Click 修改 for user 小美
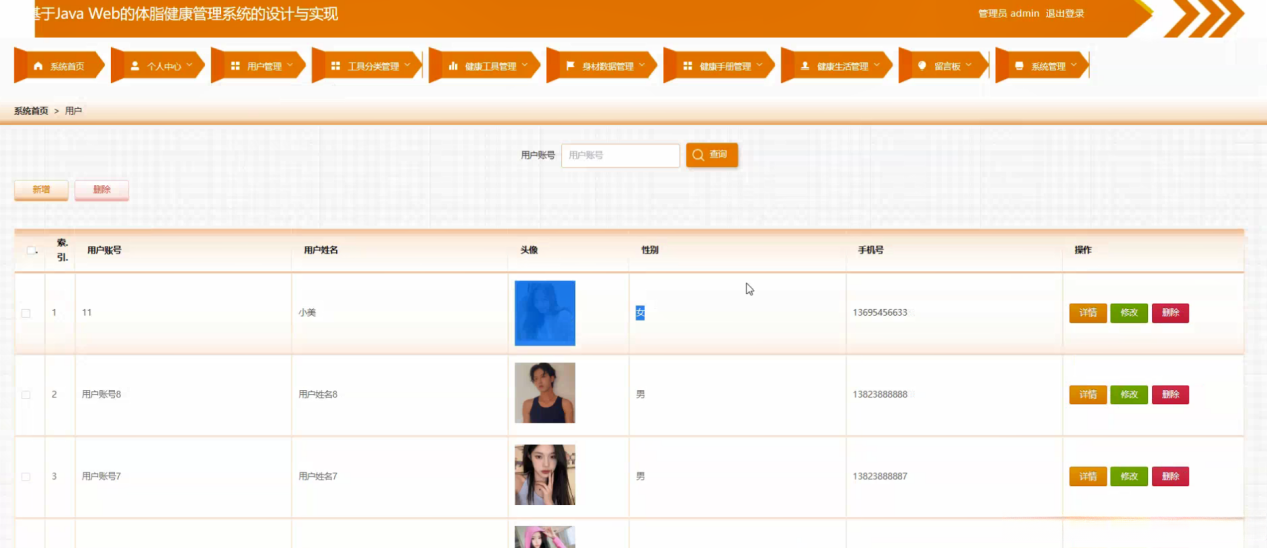Viewport: 1267px width, 548px height. pos(1129,313)
